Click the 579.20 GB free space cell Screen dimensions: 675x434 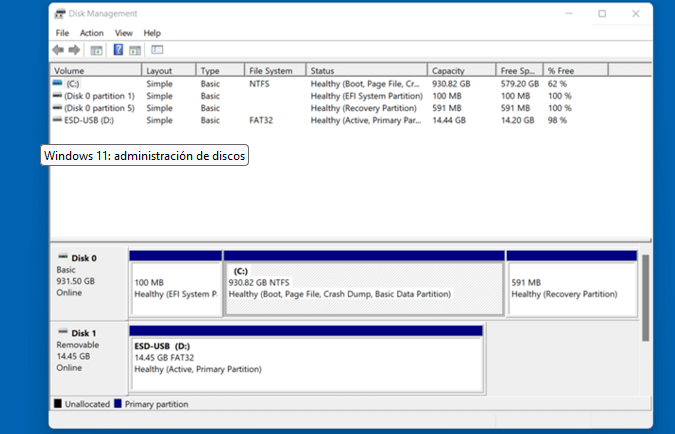(520, 84)
